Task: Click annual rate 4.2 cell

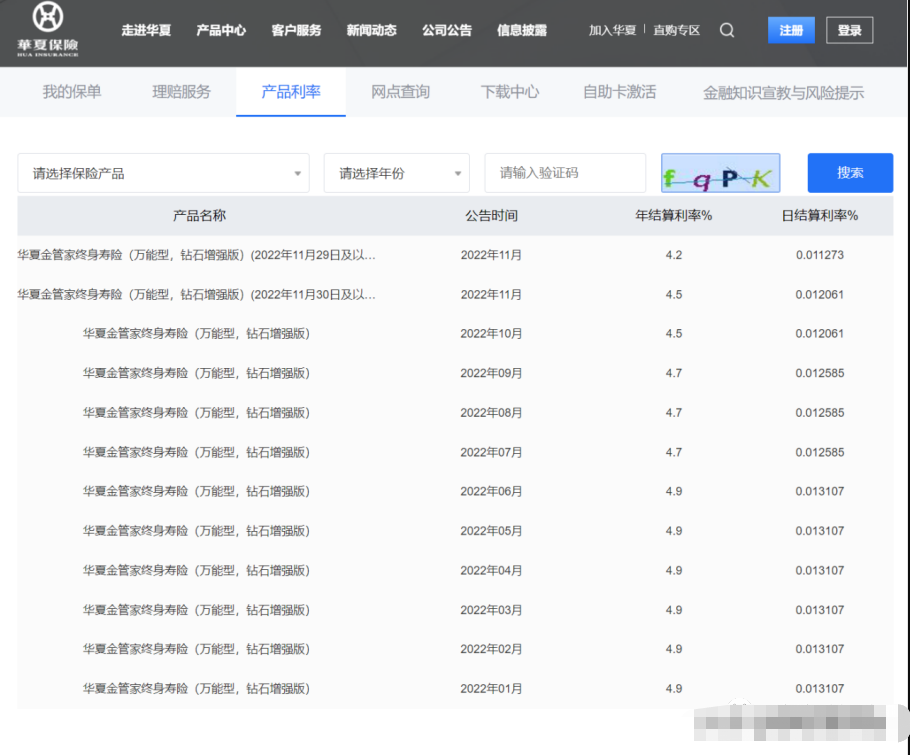Action: 674,255
